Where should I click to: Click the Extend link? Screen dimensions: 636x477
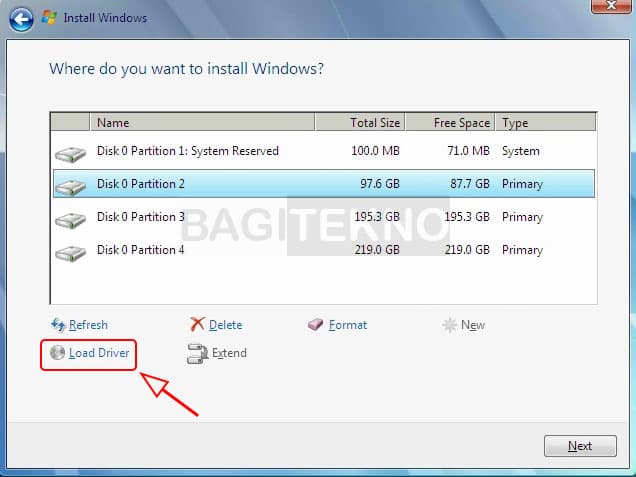[229, 353]
